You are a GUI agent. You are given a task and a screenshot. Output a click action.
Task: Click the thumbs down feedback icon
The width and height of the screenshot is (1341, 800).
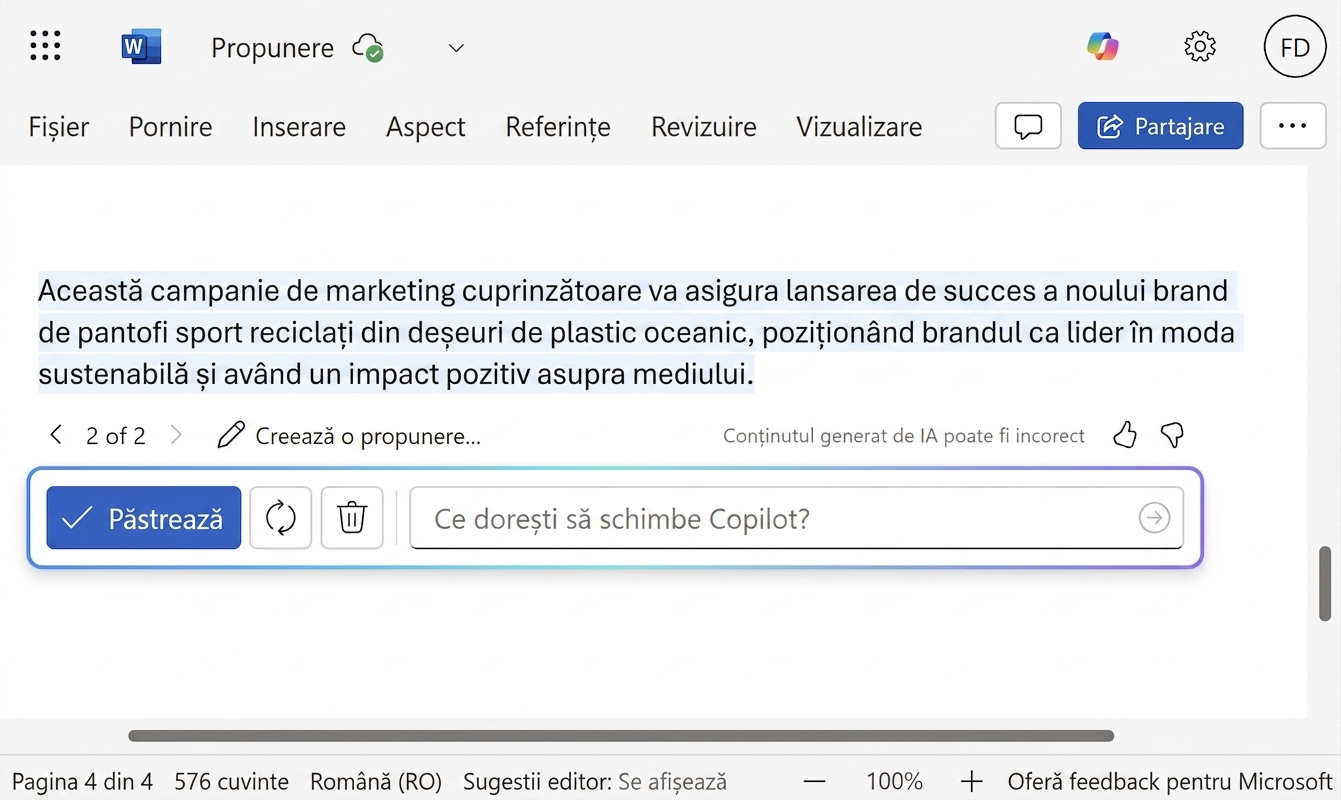point(1172,435)
